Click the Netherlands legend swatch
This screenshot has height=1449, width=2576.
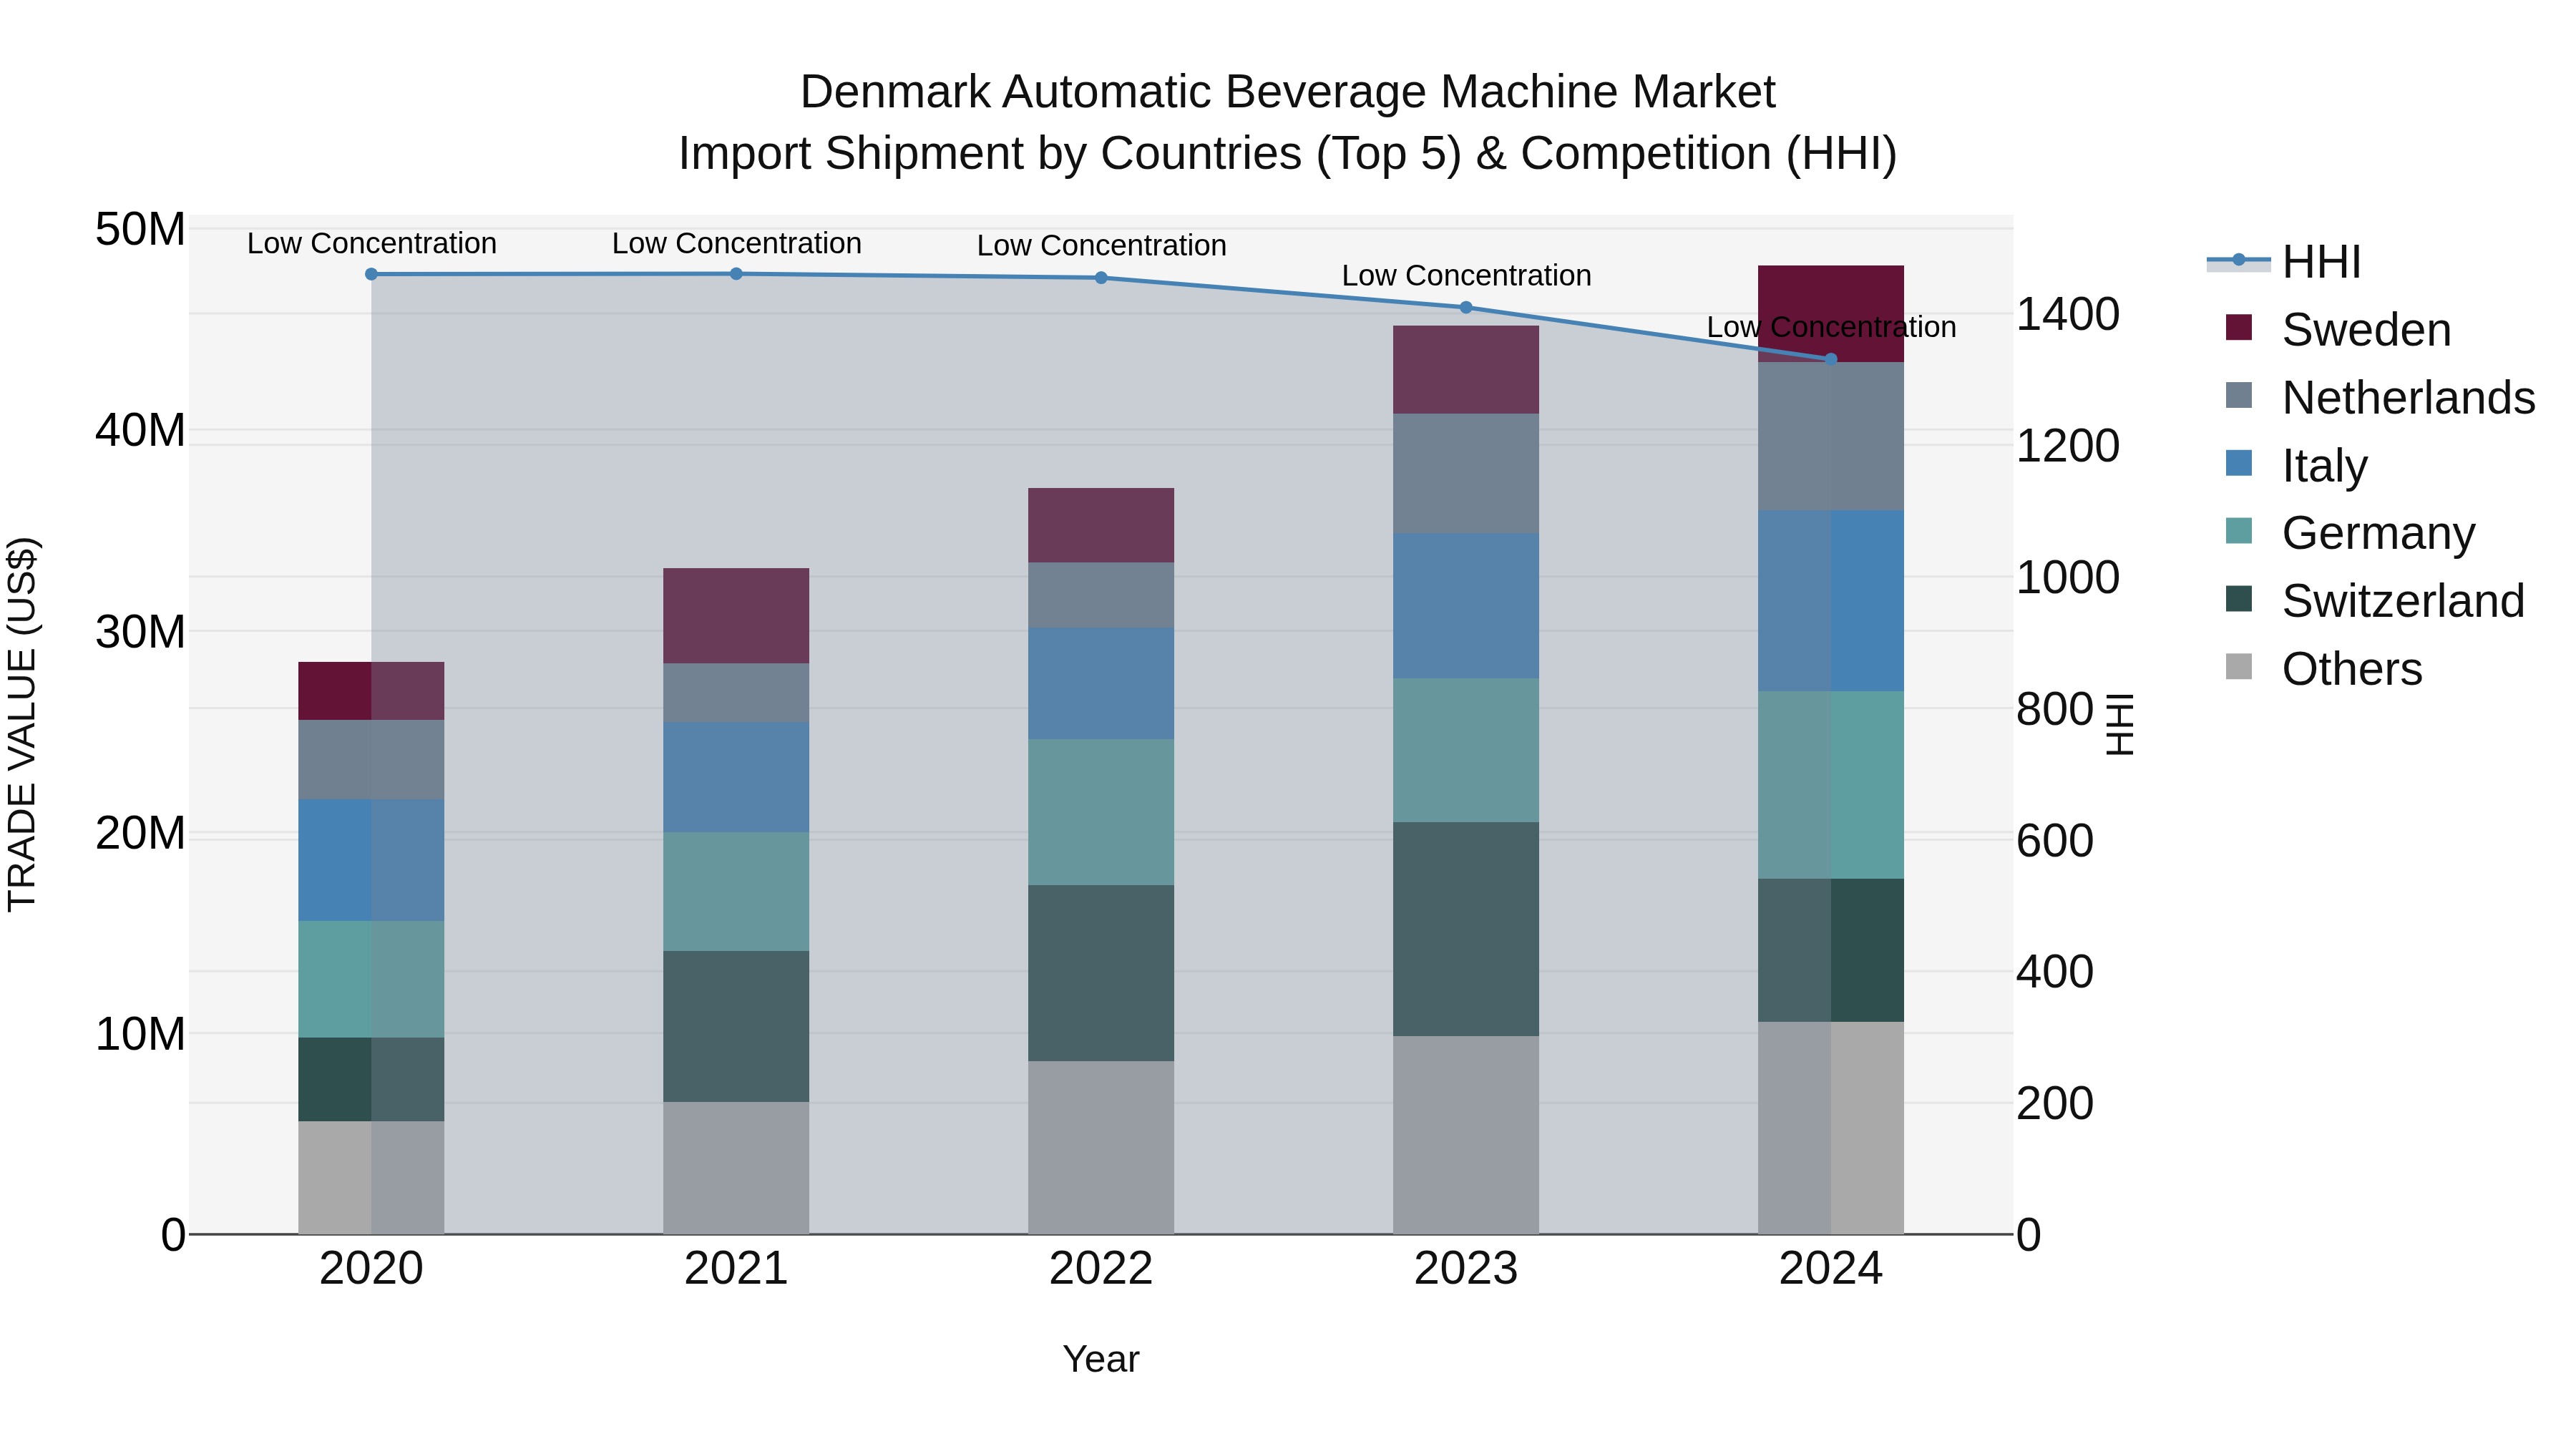click(2239, 396)
